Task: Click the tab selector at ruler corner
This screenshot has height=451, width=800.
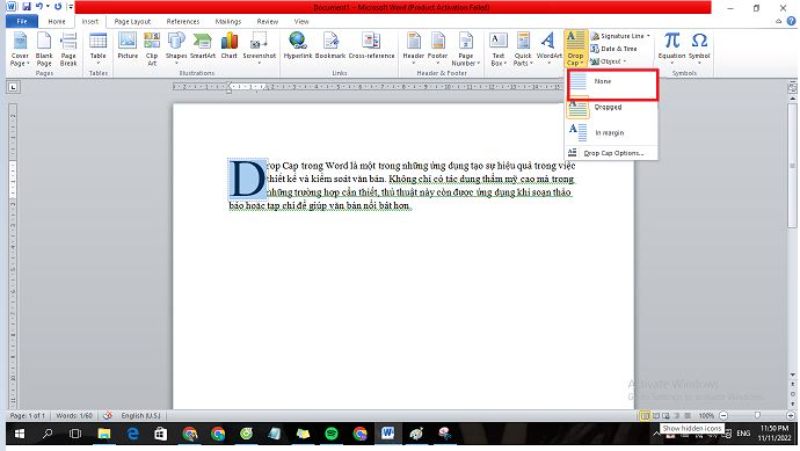Action: 13,87
